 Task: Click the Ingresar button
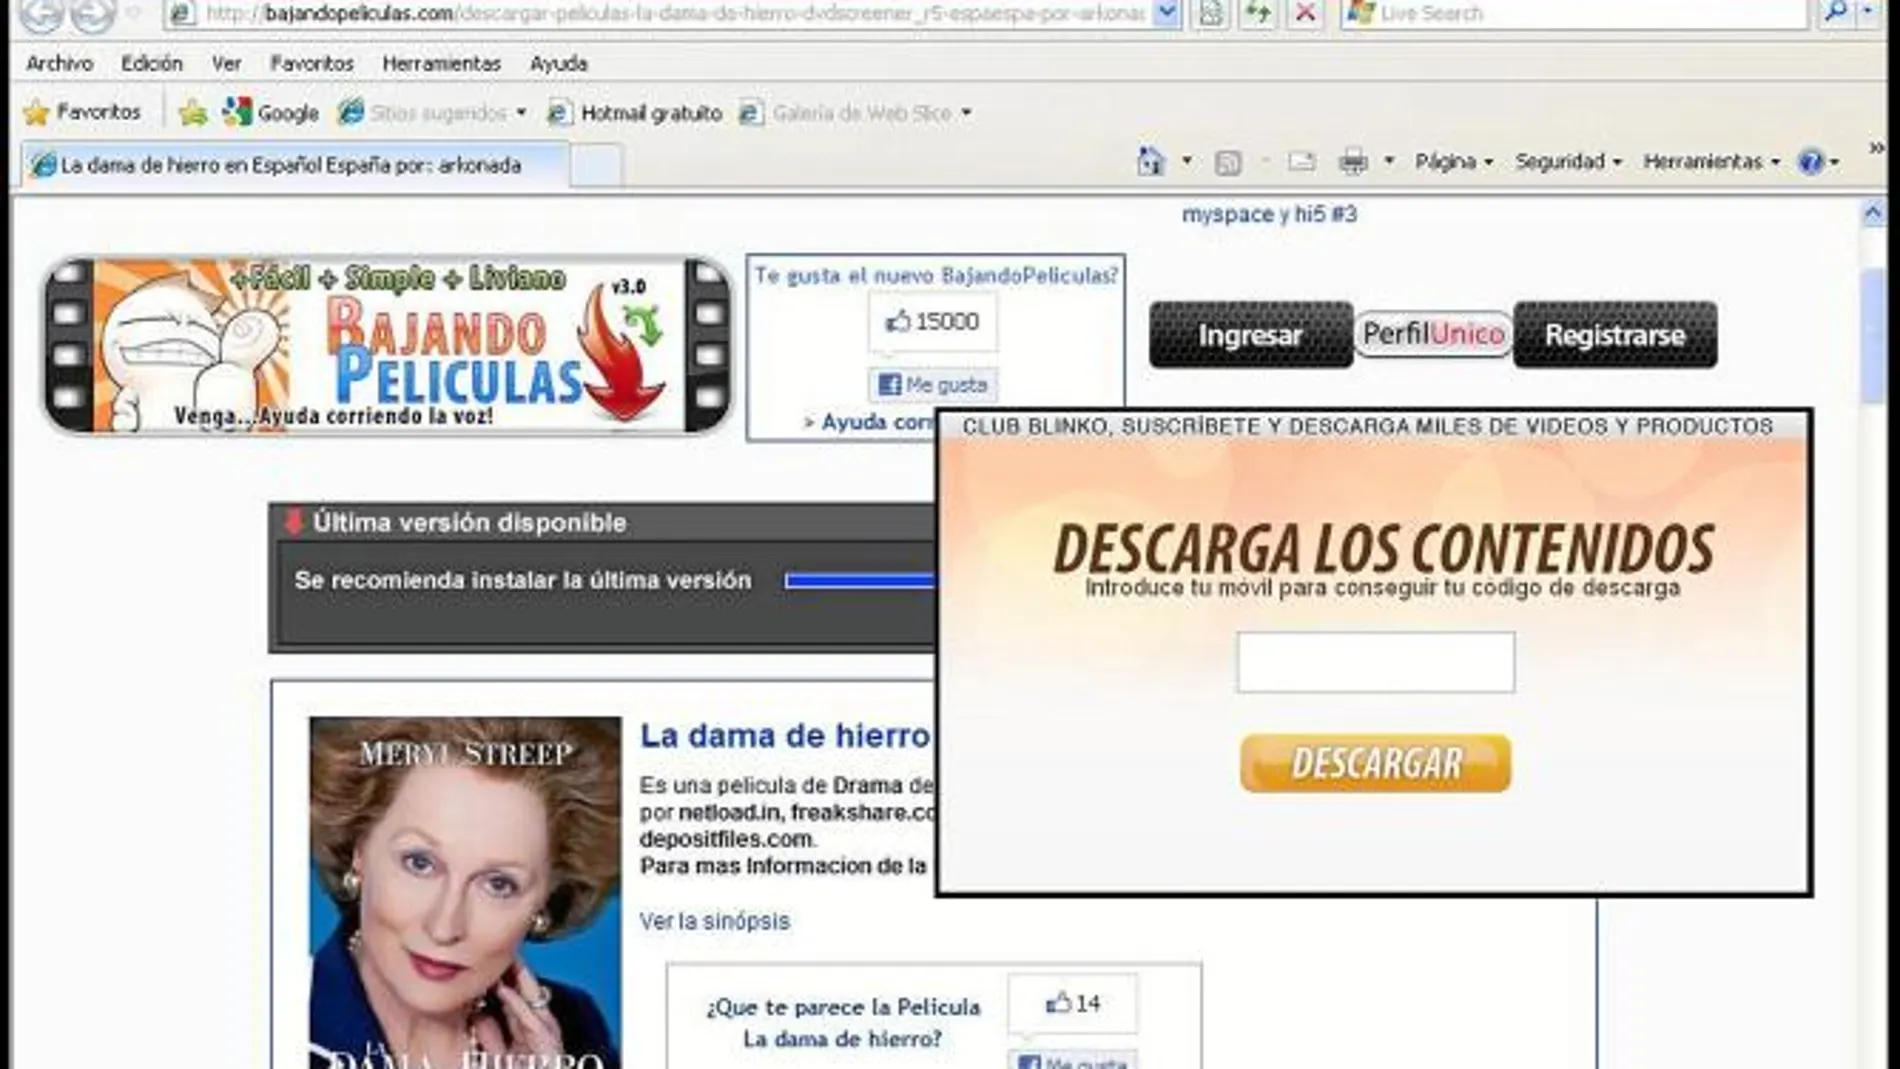point(1251,335)
